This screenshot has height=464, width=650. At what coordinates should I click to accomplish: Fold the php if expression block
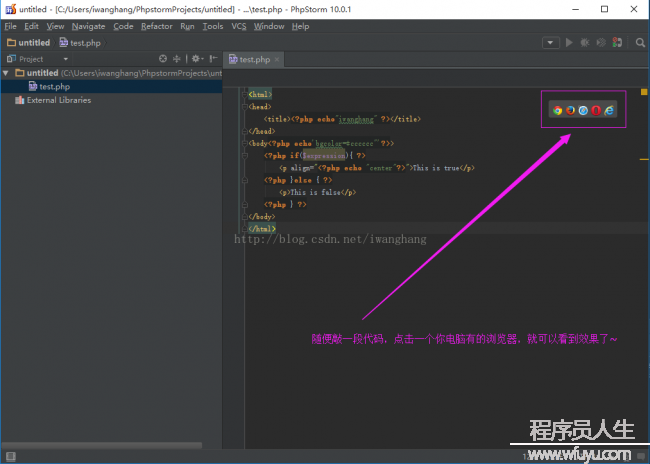coord(245,155)
